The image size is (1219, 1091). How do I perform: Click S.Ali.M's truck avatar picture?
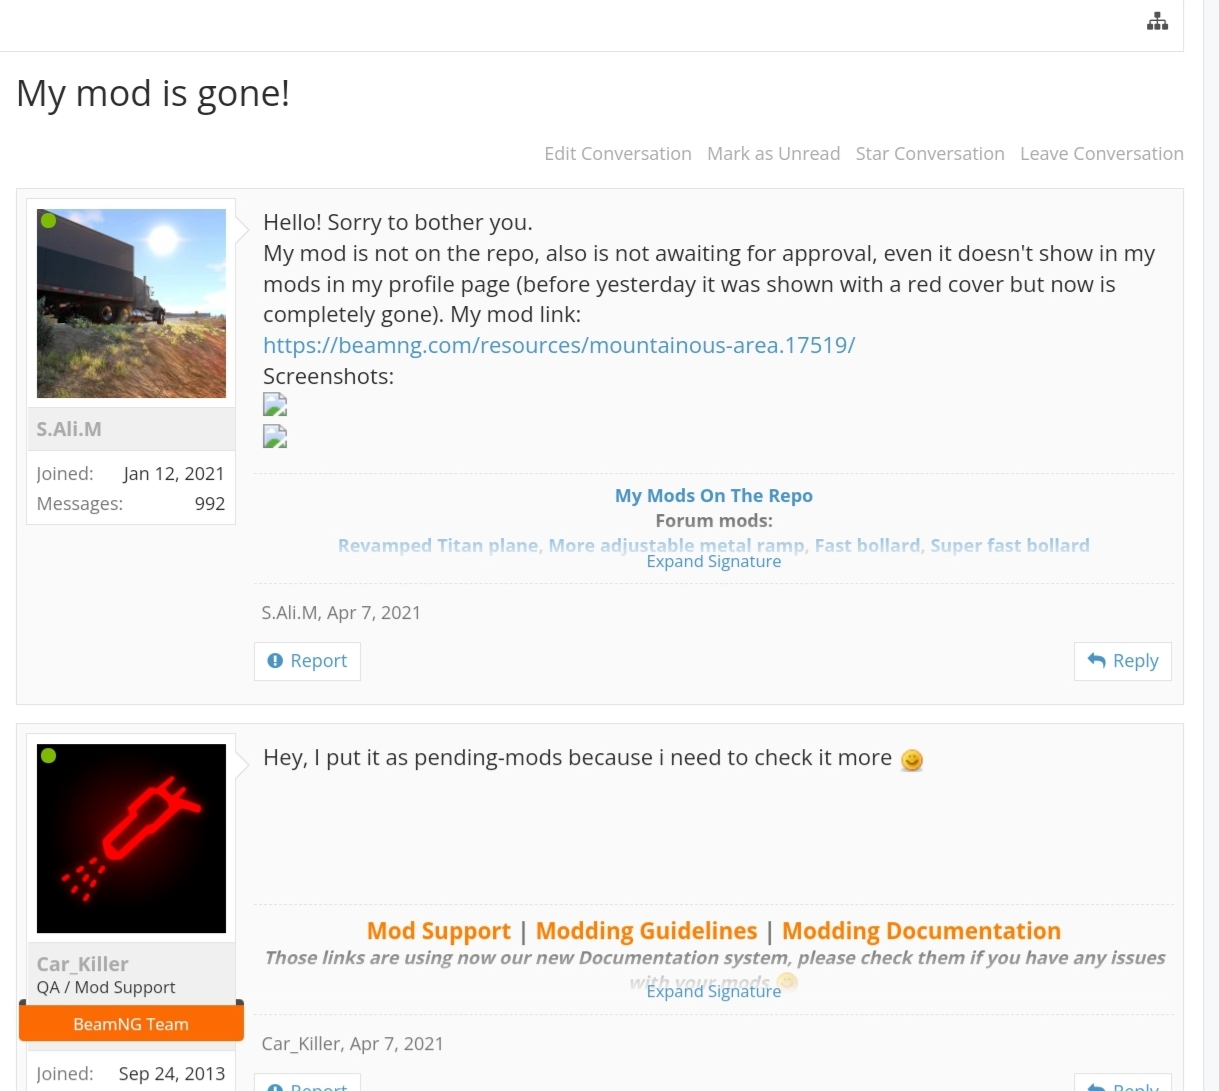click(x=131, y=303)
